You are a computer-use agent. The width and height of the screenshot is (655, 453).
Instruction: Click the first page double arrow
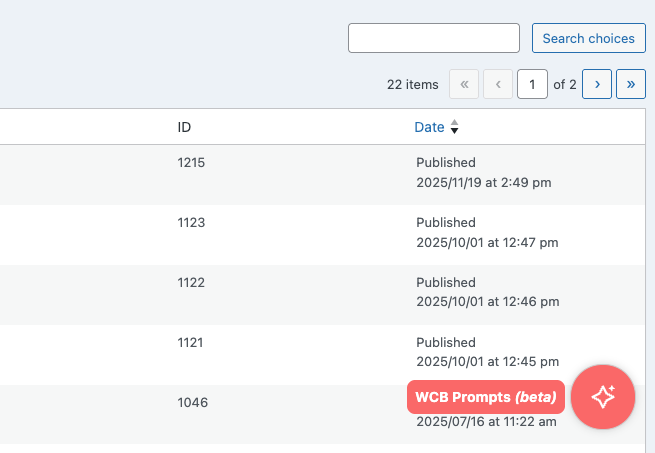[x=464, y=84]
